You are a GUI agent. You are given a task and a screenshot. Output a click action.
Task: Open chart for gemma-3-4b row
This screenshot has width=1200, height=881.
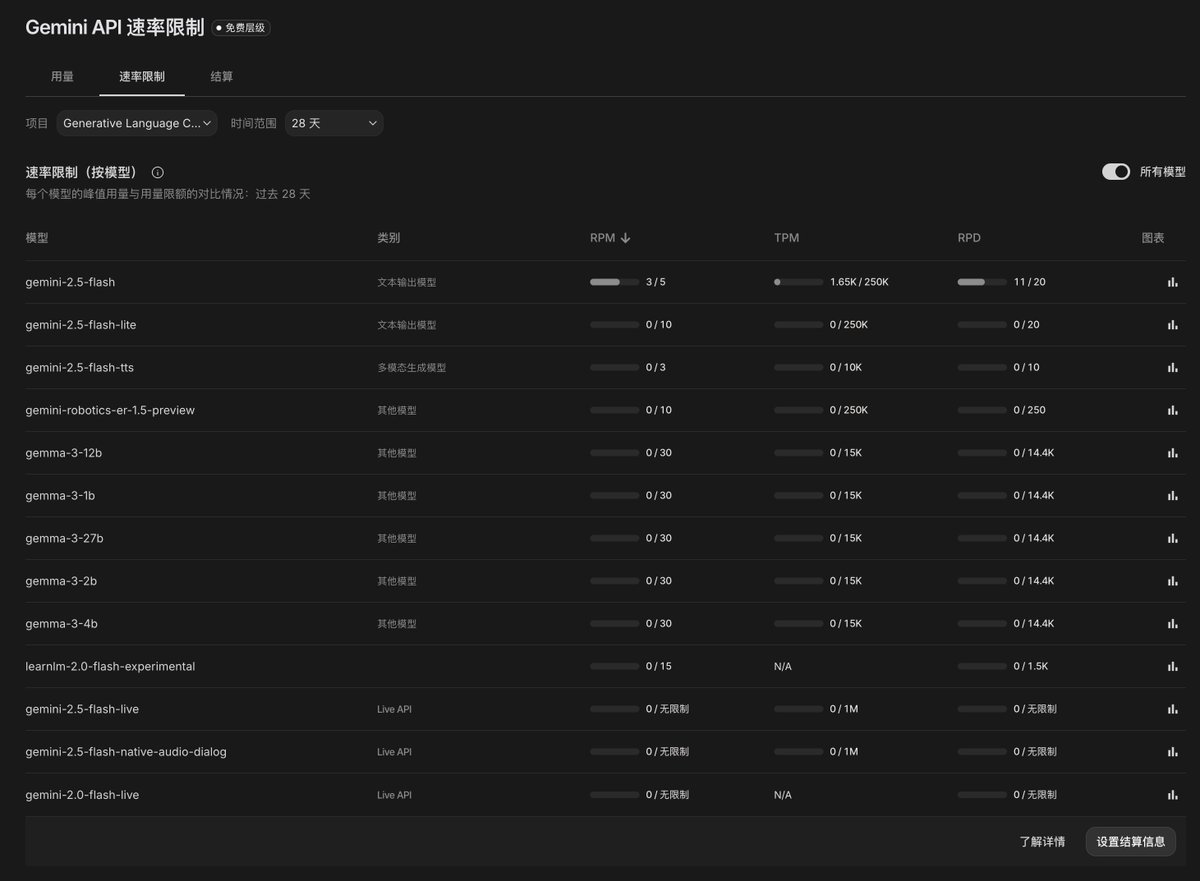(1172, 623)
